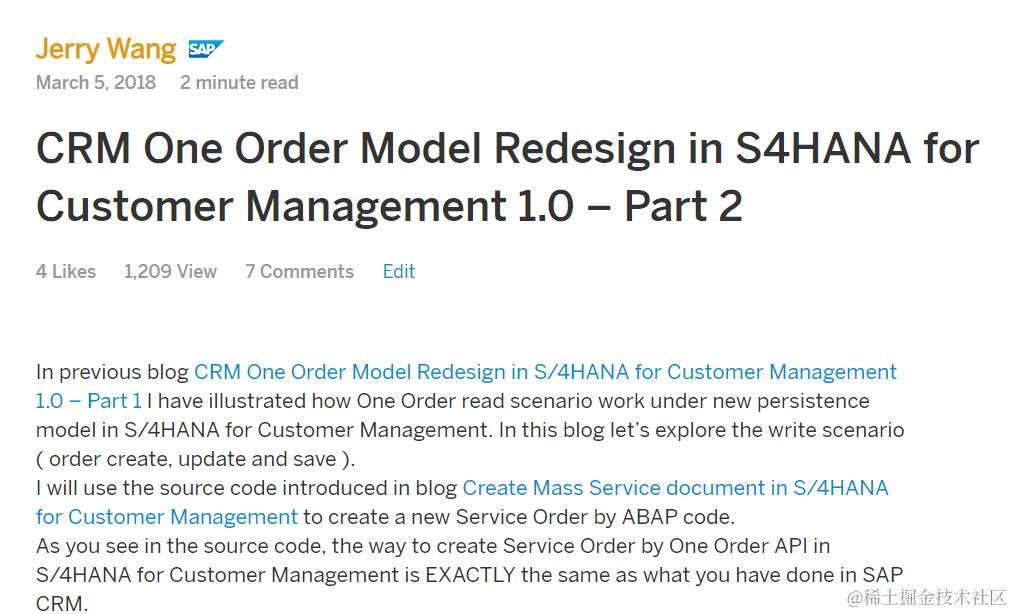Click the '4 Likes' count

coord(66,271)
